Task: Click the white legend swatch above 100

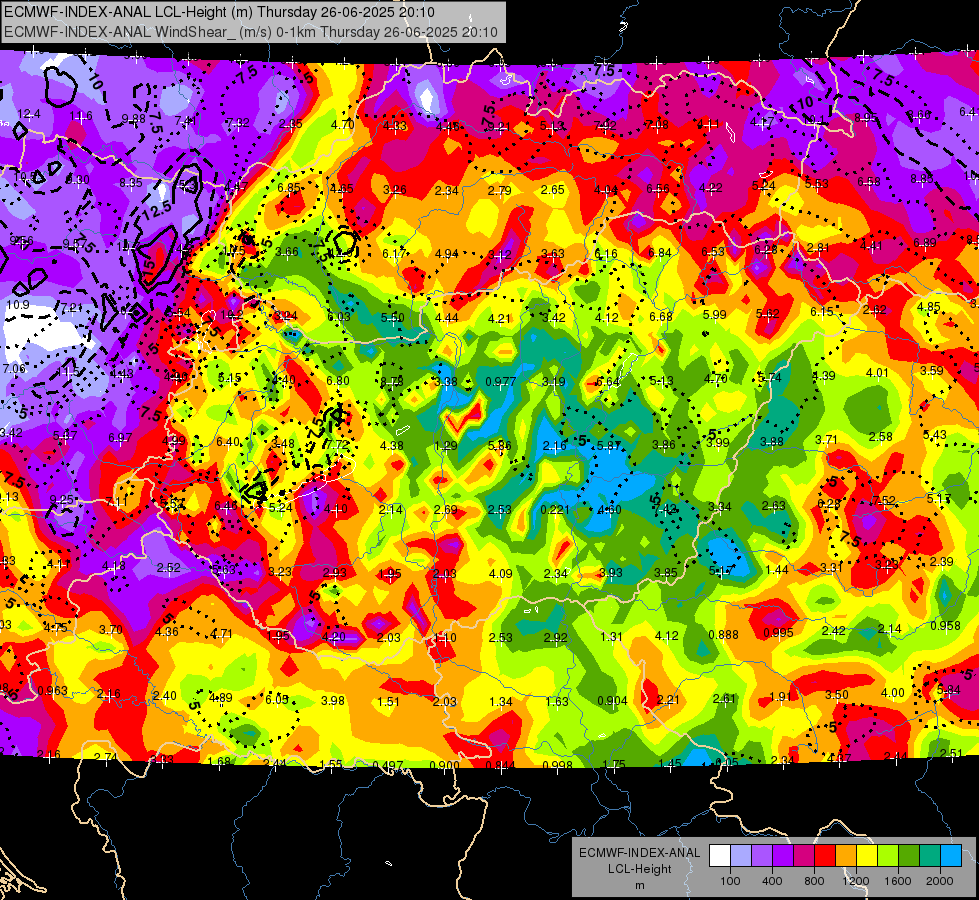Action: tap(720, 856)
